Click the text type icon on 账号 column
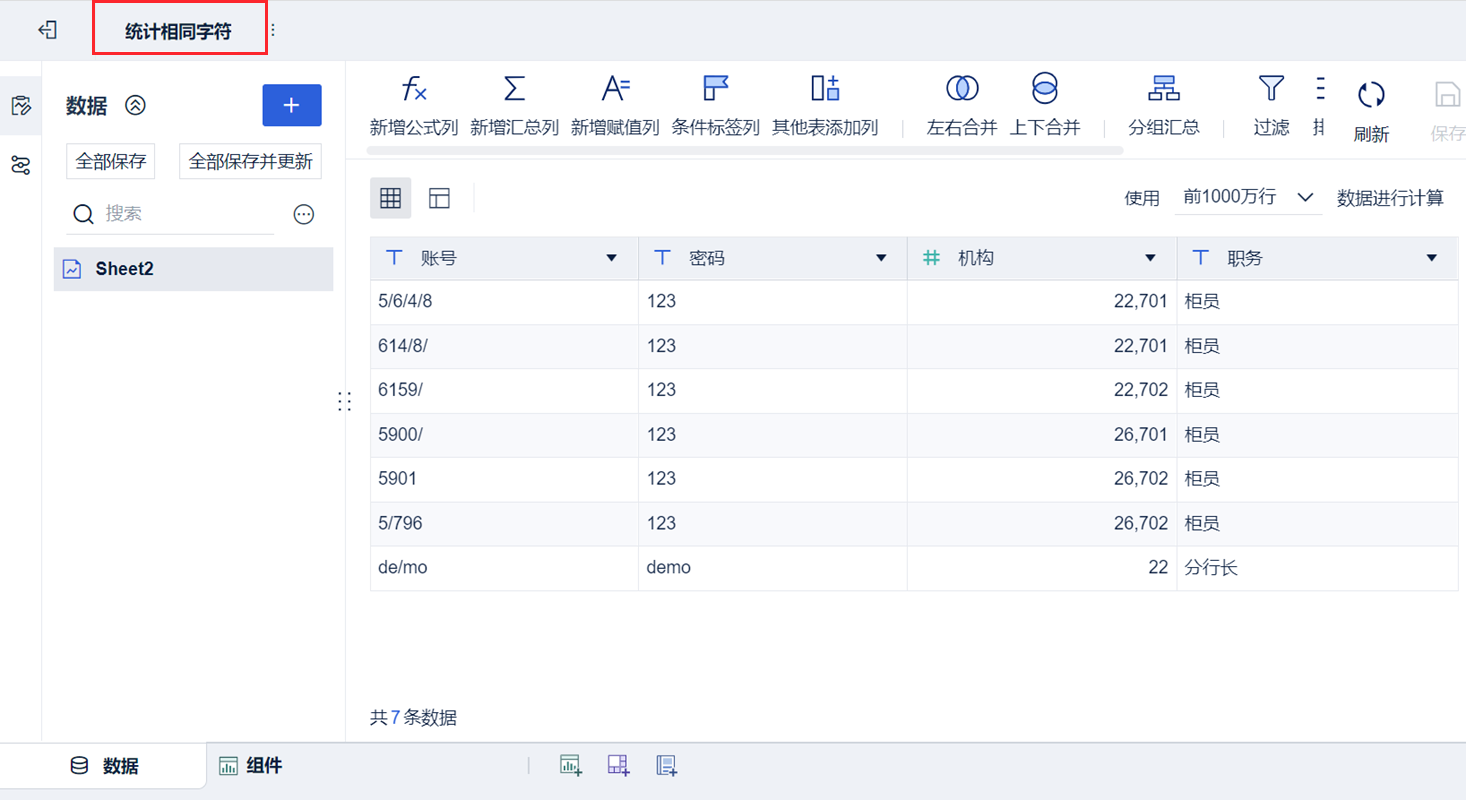Viewport: 1466px width, 800px height. [x=394, y=258]
